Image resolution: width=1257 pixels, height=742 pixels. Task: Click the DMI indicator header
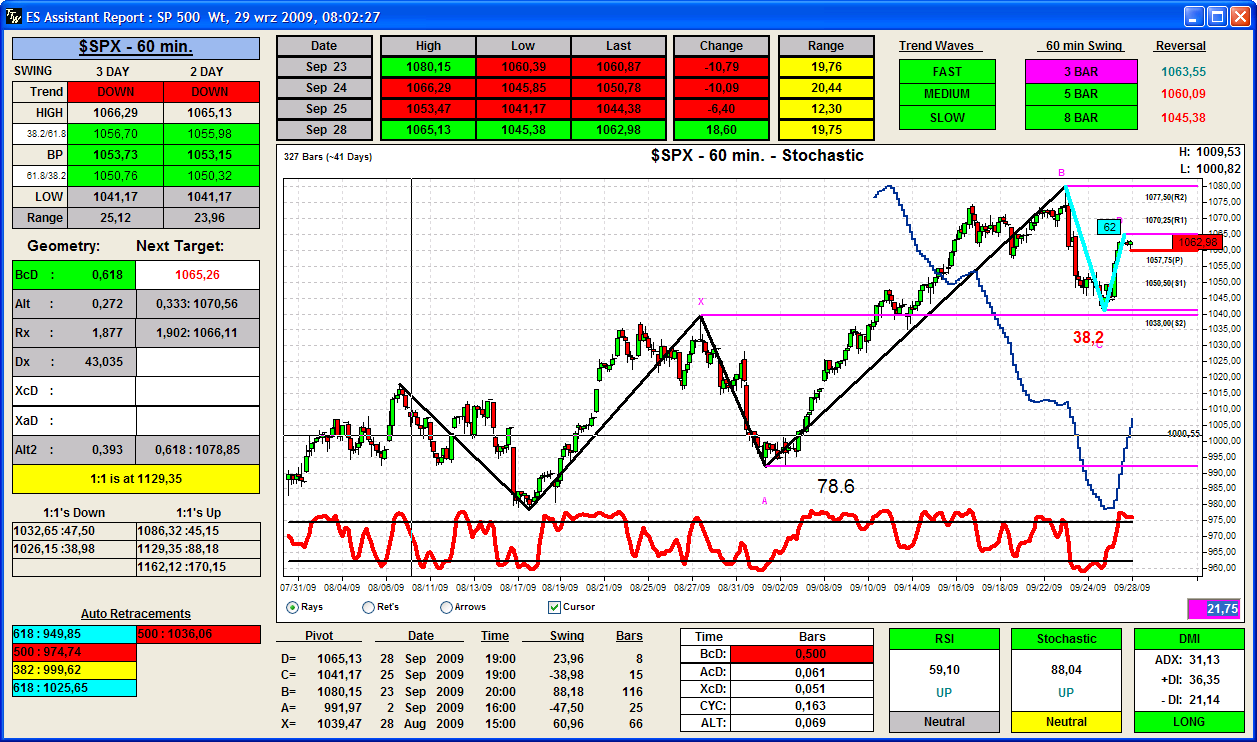1189,639
